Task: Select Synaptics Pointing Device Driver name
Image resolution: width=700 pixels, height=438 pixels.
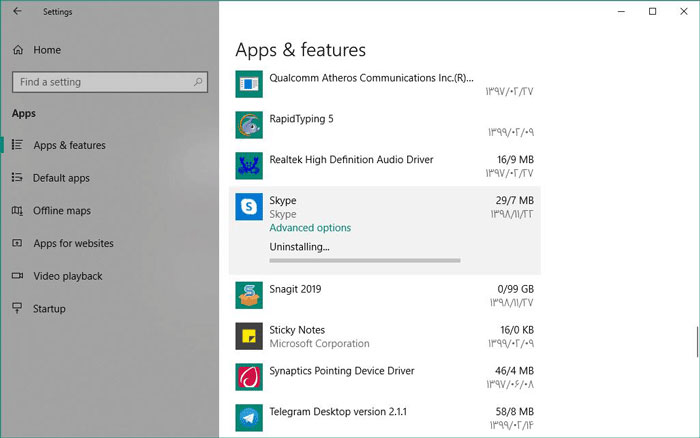Action: 342,371
